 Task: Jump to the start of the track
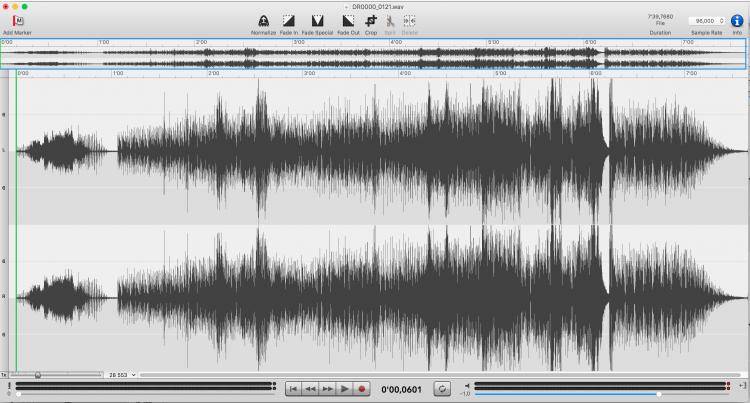click(293, 388)
